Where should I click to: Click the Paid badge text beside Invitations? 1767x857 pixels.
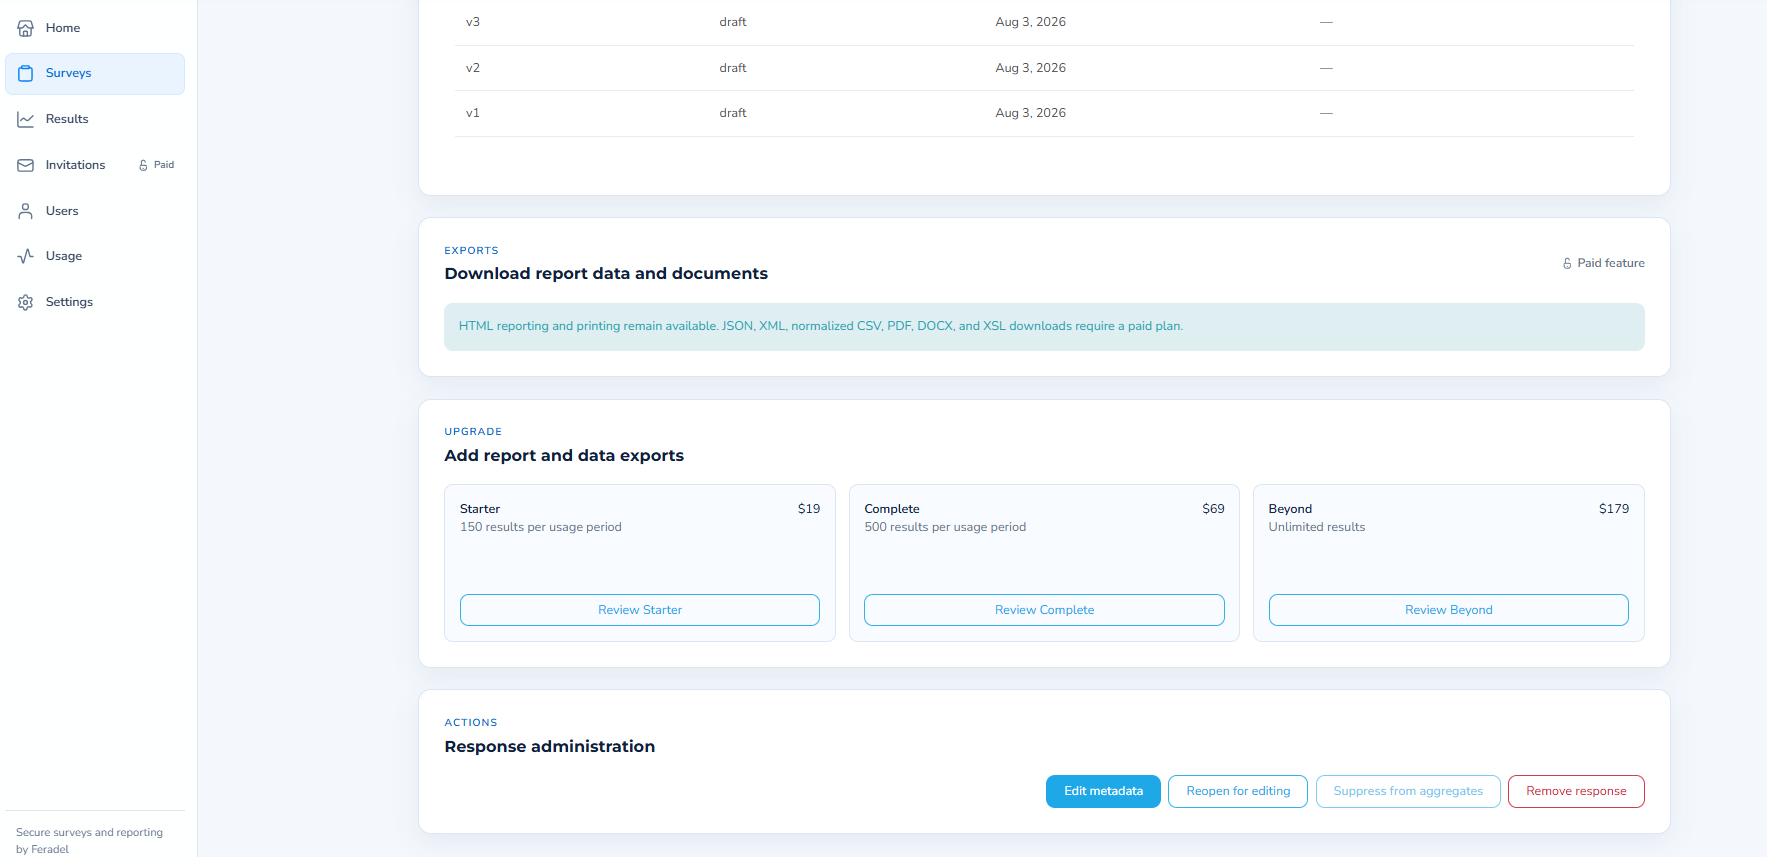(x=164, y=165)
